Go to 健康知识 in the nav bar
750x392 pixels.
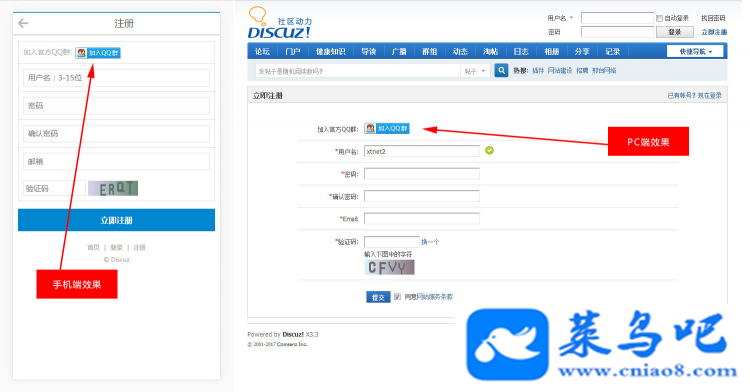tap(331, 52)
